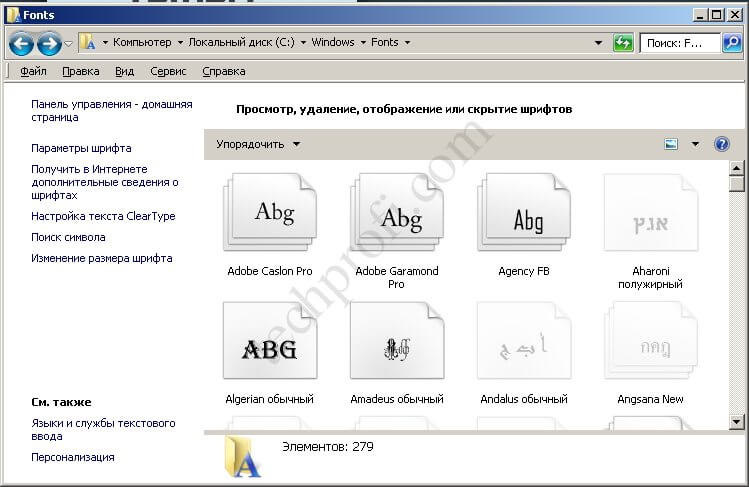The image size is (749, 487).
Task: Click the Back navigation arrow button
Action: click(x=21, y=43)
